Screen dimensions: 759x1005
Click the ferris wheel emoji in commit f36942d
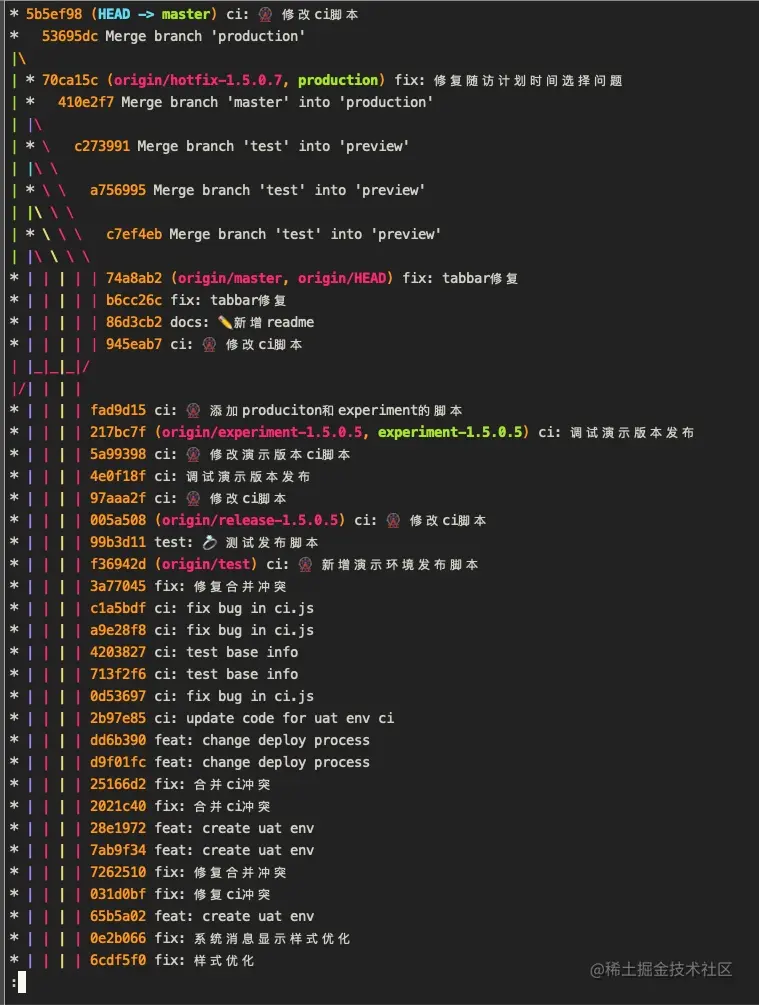[305, 565]
